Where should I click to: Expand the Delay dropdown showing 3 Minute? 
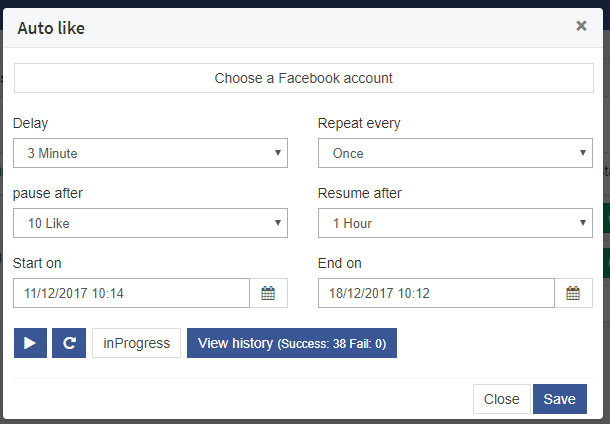[x=150, y=153]
